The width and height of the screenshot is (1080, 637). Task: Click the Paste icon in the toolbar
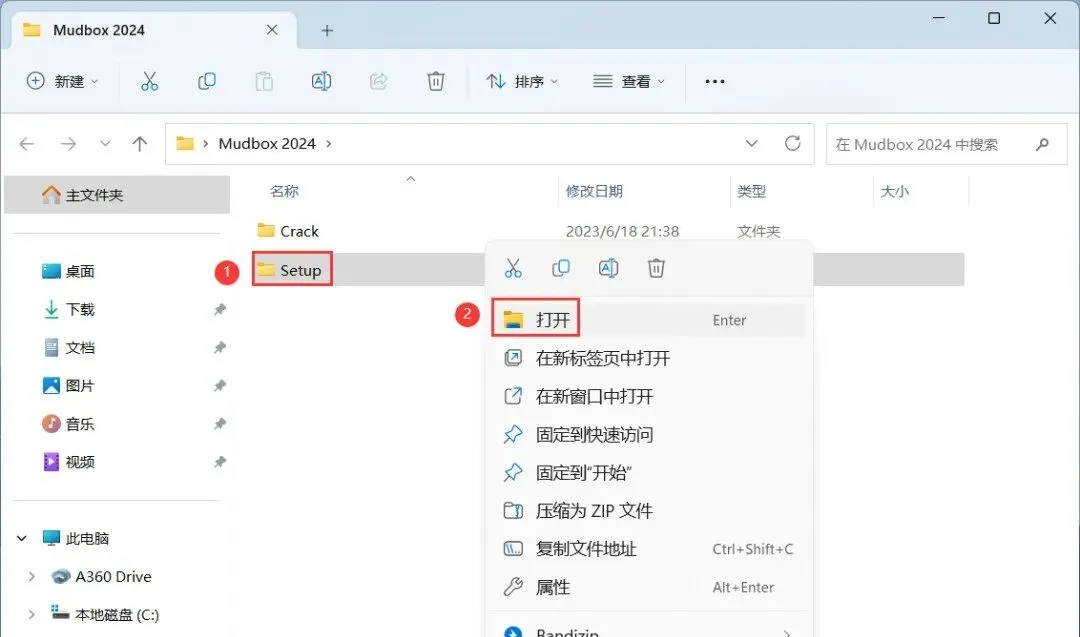tap(264, 81)
